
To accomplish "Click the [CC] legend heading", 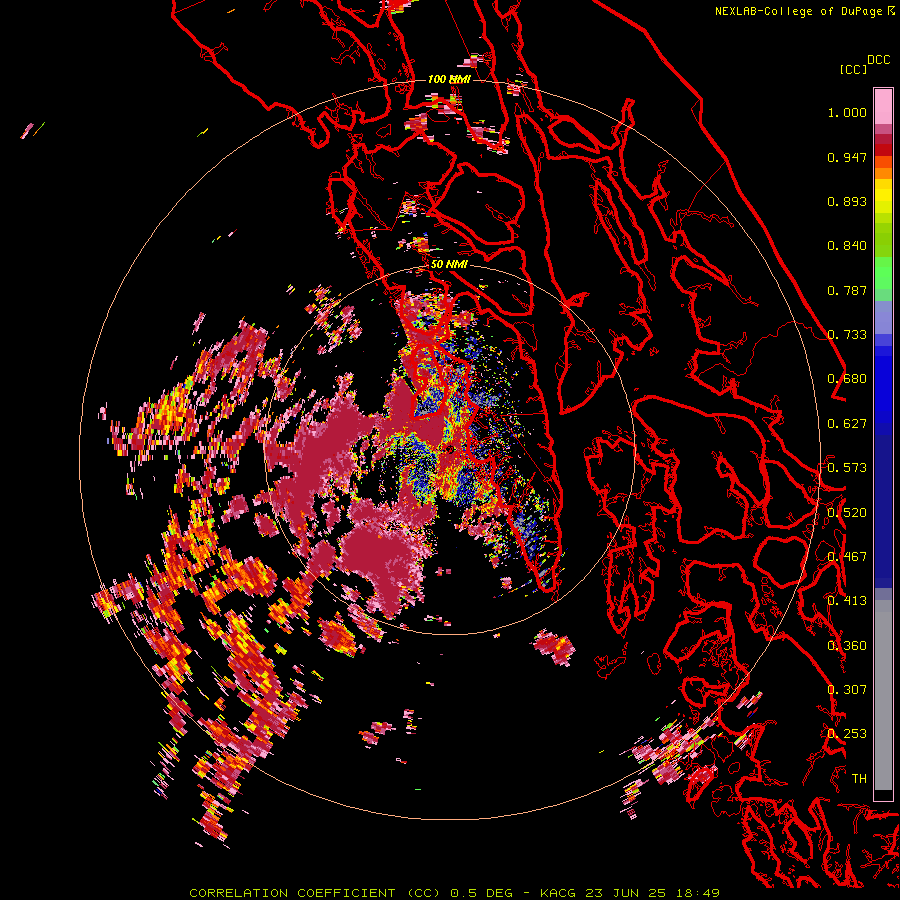I will [853, 69].
